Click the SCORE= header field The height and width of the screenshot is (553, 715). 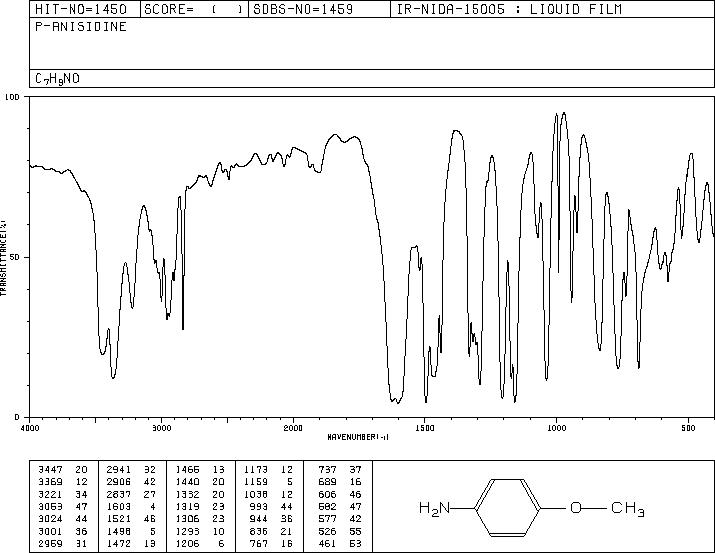(194, 9)
